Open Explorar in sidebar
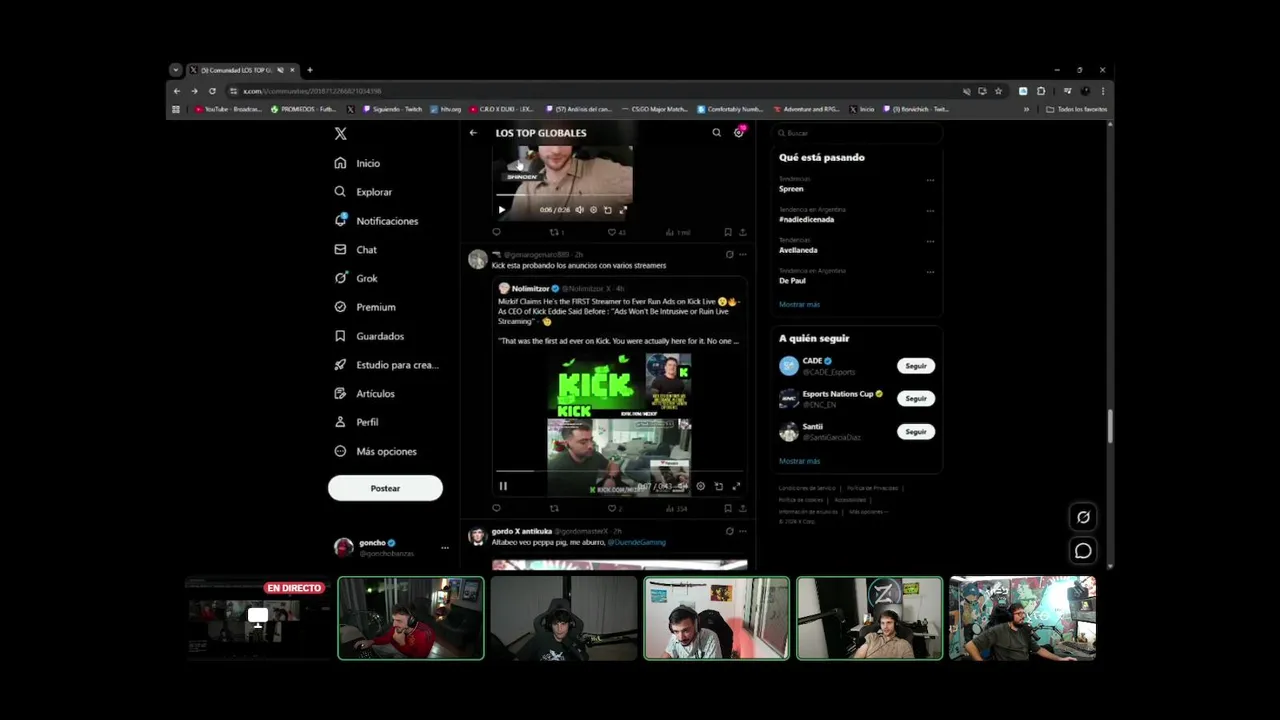The width and height of the screenshot is (1280, 720). pos(363,192)
